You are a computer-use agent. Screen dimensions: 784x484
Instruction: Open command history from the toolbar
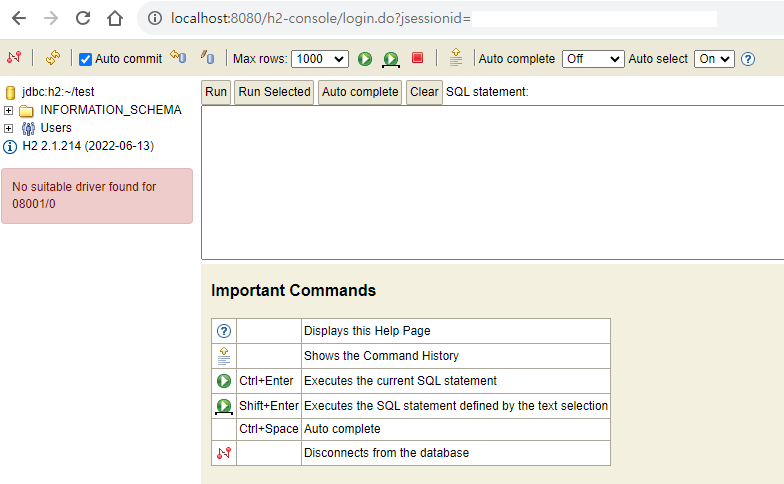click(456, 57)
